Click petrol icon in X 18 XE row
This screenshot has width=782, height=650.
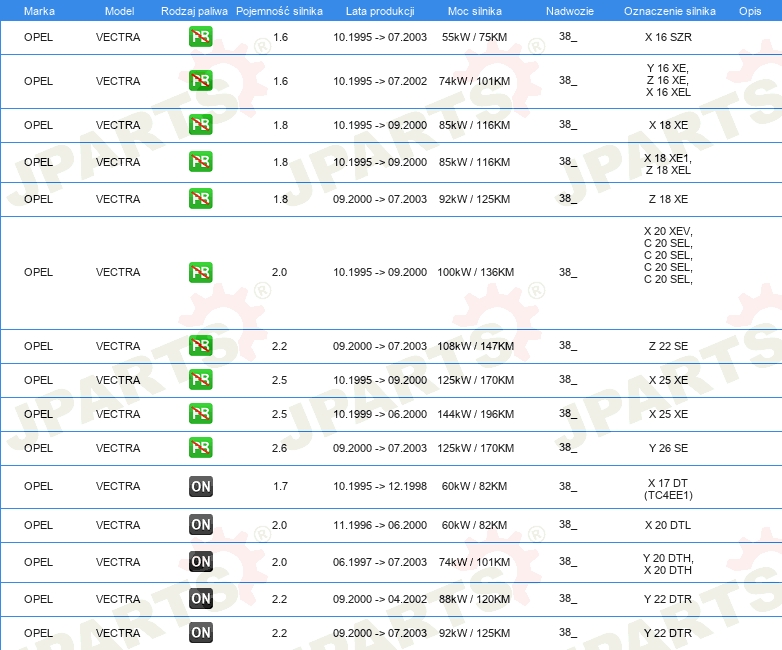pos(200,125)
